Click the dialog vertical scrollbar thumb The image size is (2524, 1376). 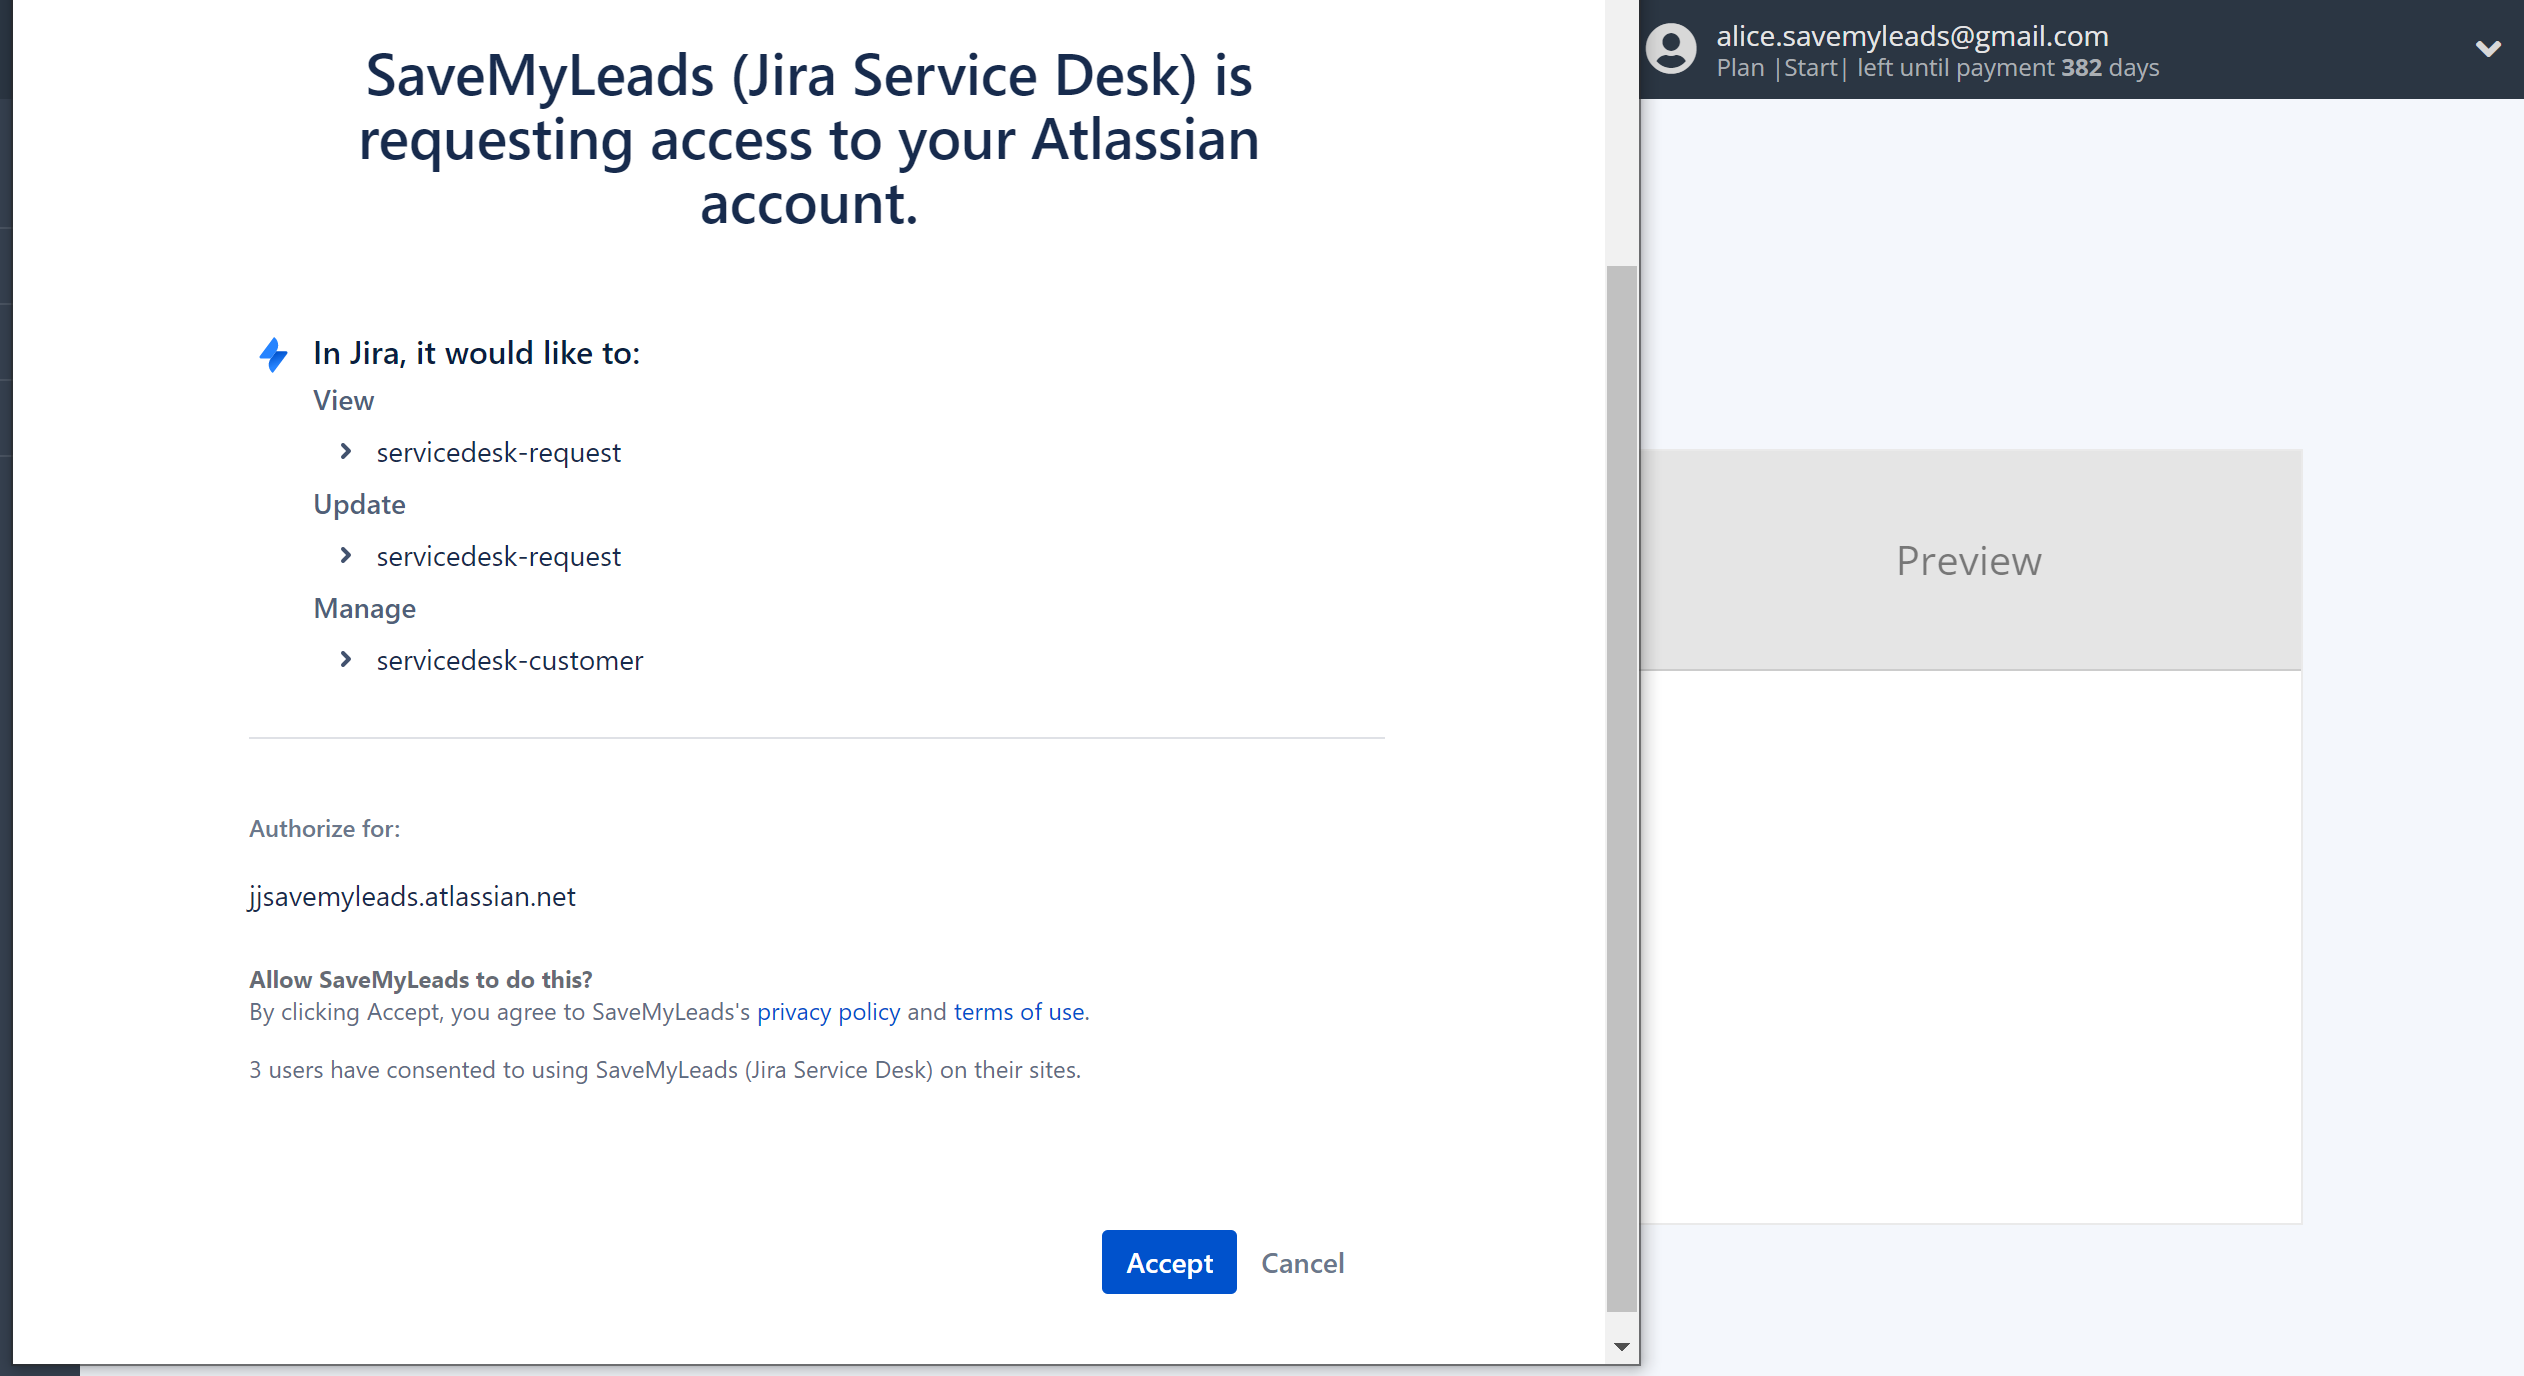1621,788
